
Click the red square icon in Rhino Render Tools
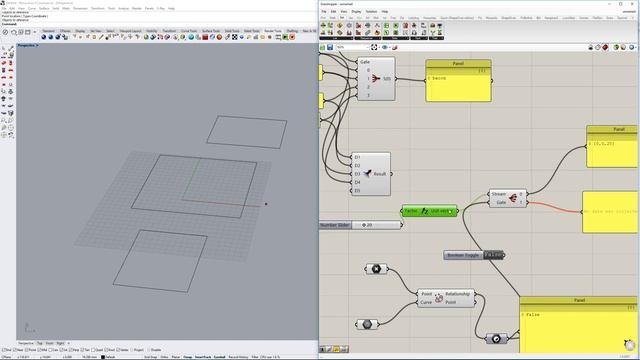click(x=205, y=37)
